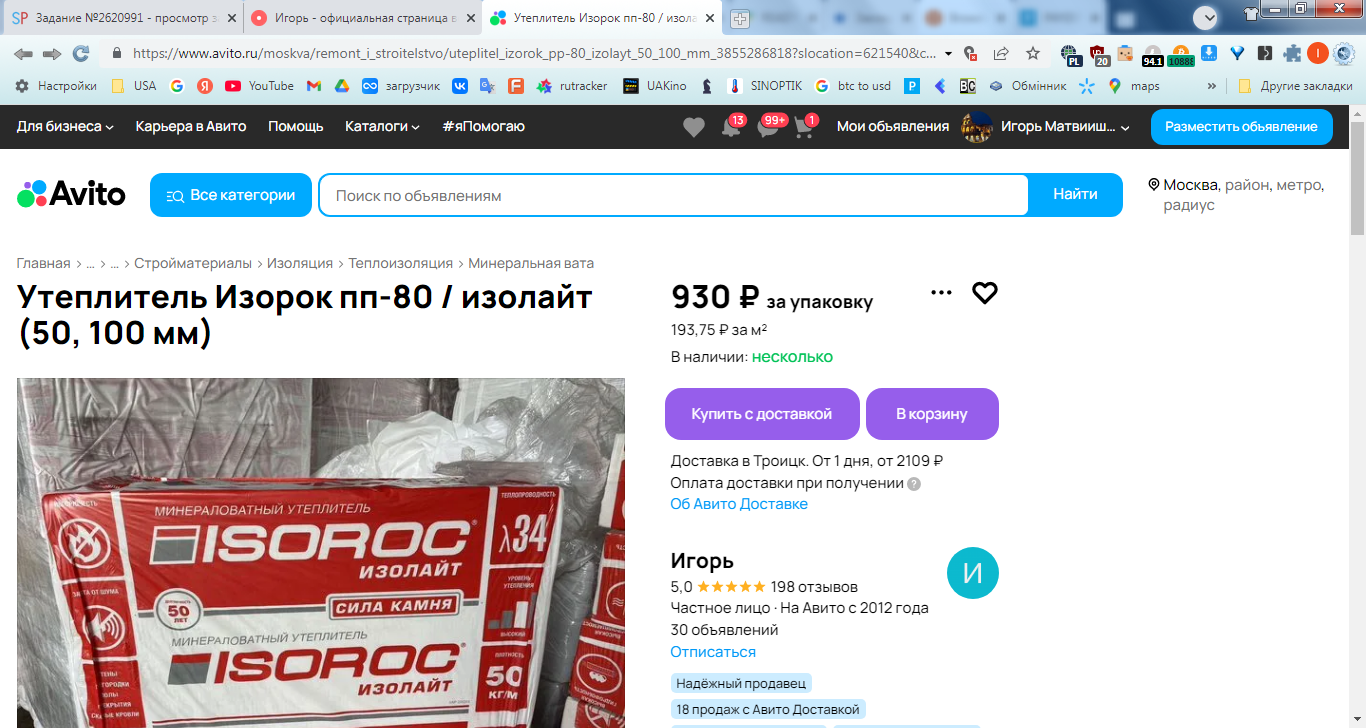Open Другие закладки bookmarks folder
This screenshot has width=1366, height=728.
(x=1295, y=86)
